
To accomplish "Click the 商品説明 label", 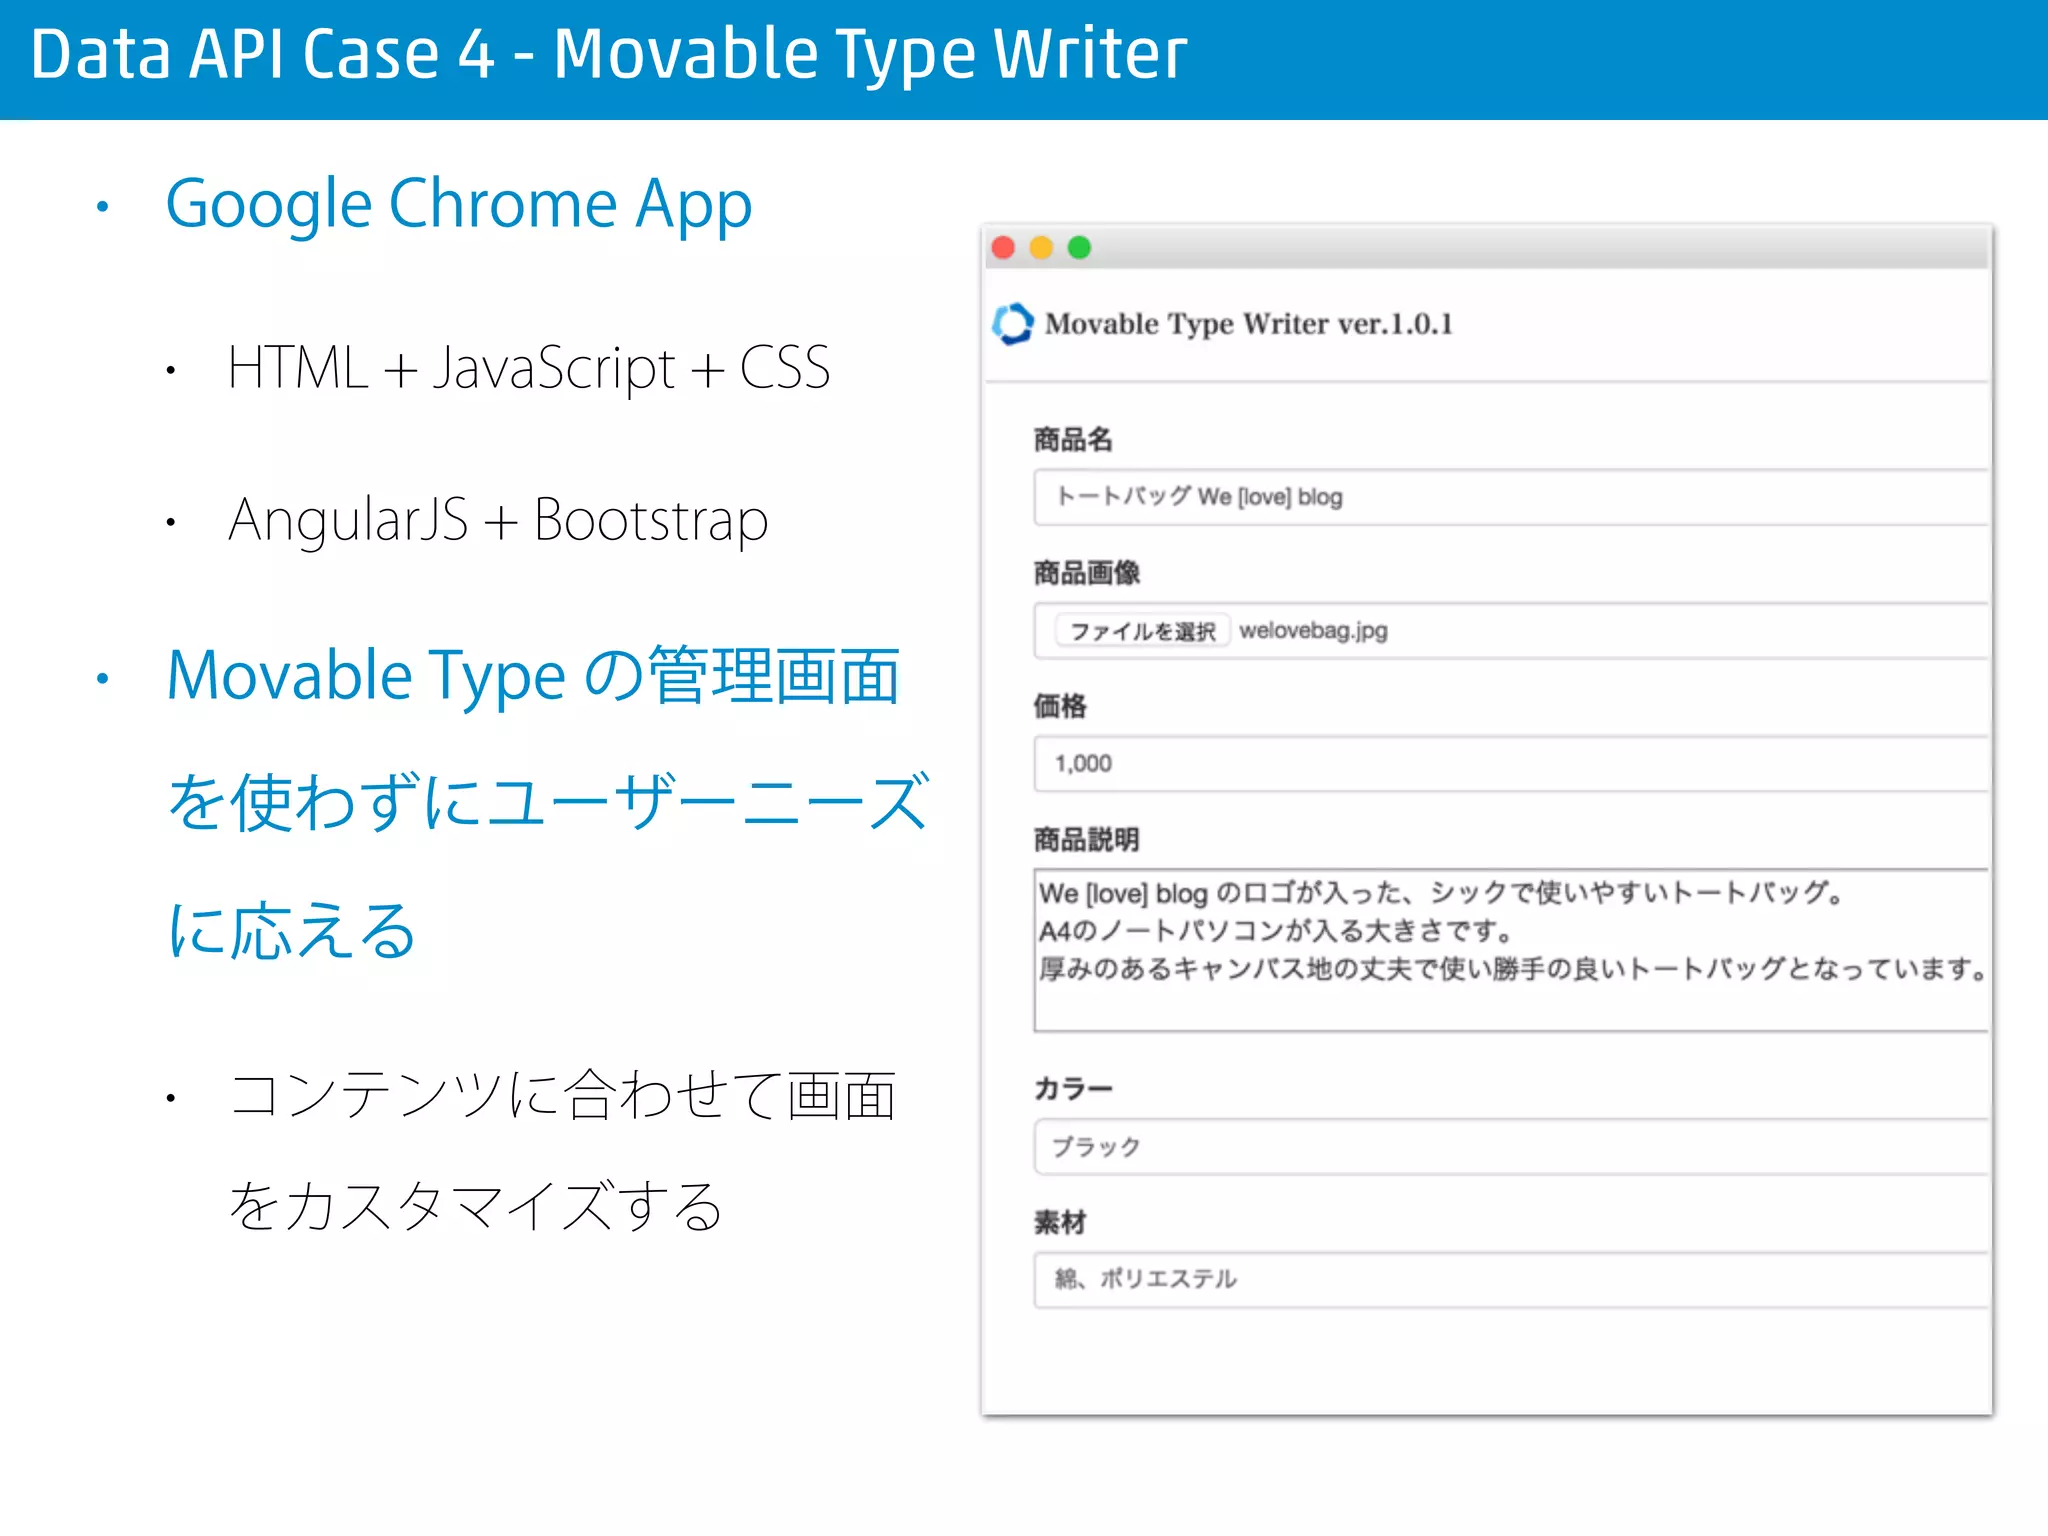I will point(1087,839).
